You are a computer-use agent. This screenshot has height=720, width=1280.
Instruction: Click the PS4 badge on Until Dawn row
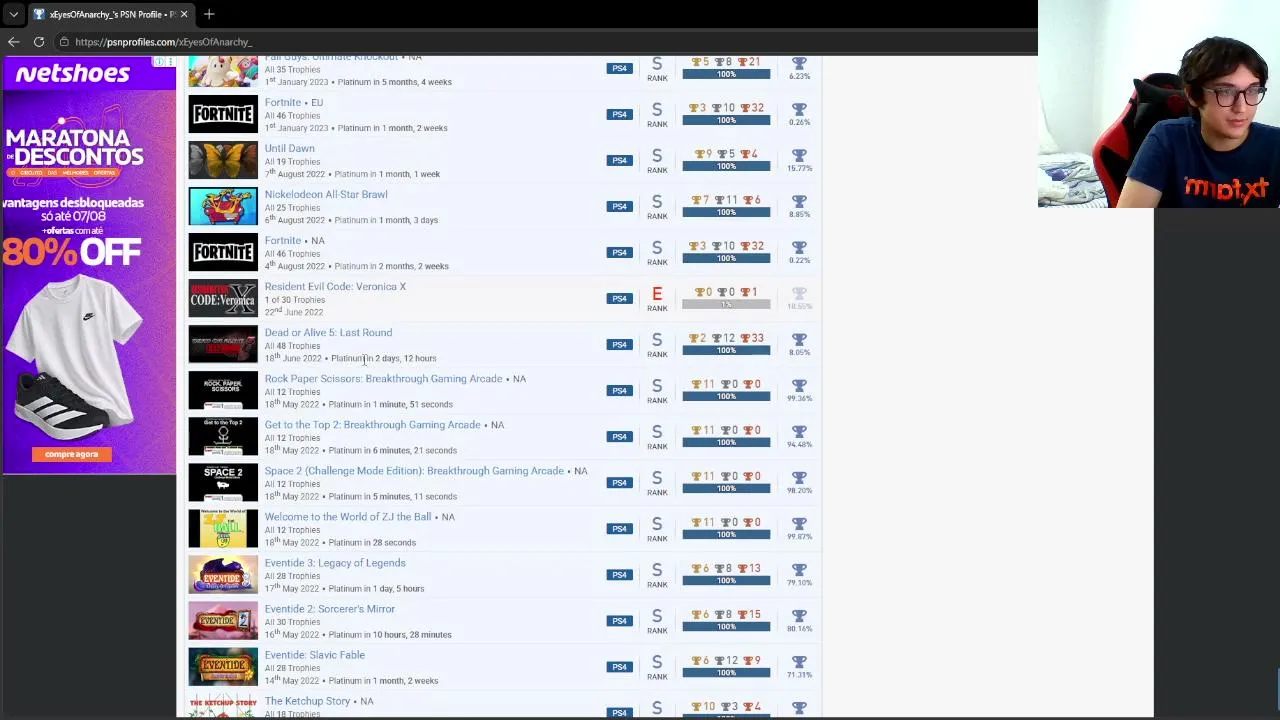(619, 160)
